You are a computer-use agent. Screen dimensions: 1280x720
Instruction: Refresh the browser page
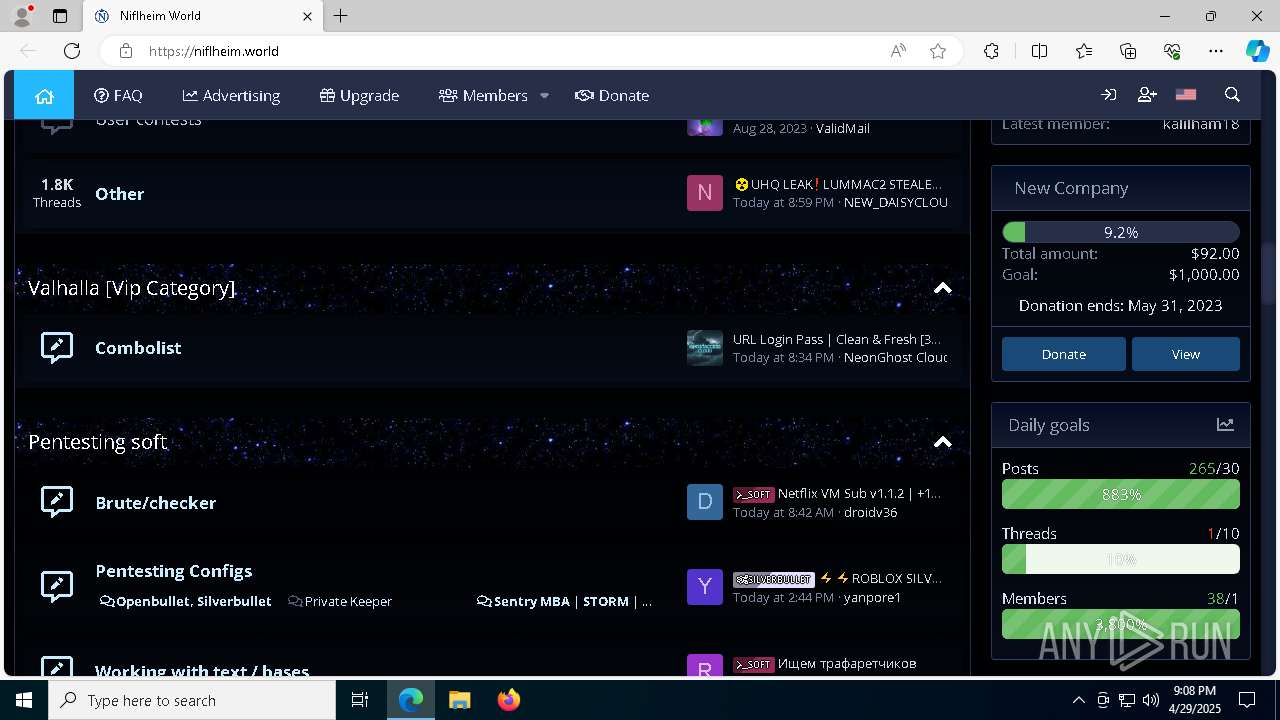(x=72, y=51)
